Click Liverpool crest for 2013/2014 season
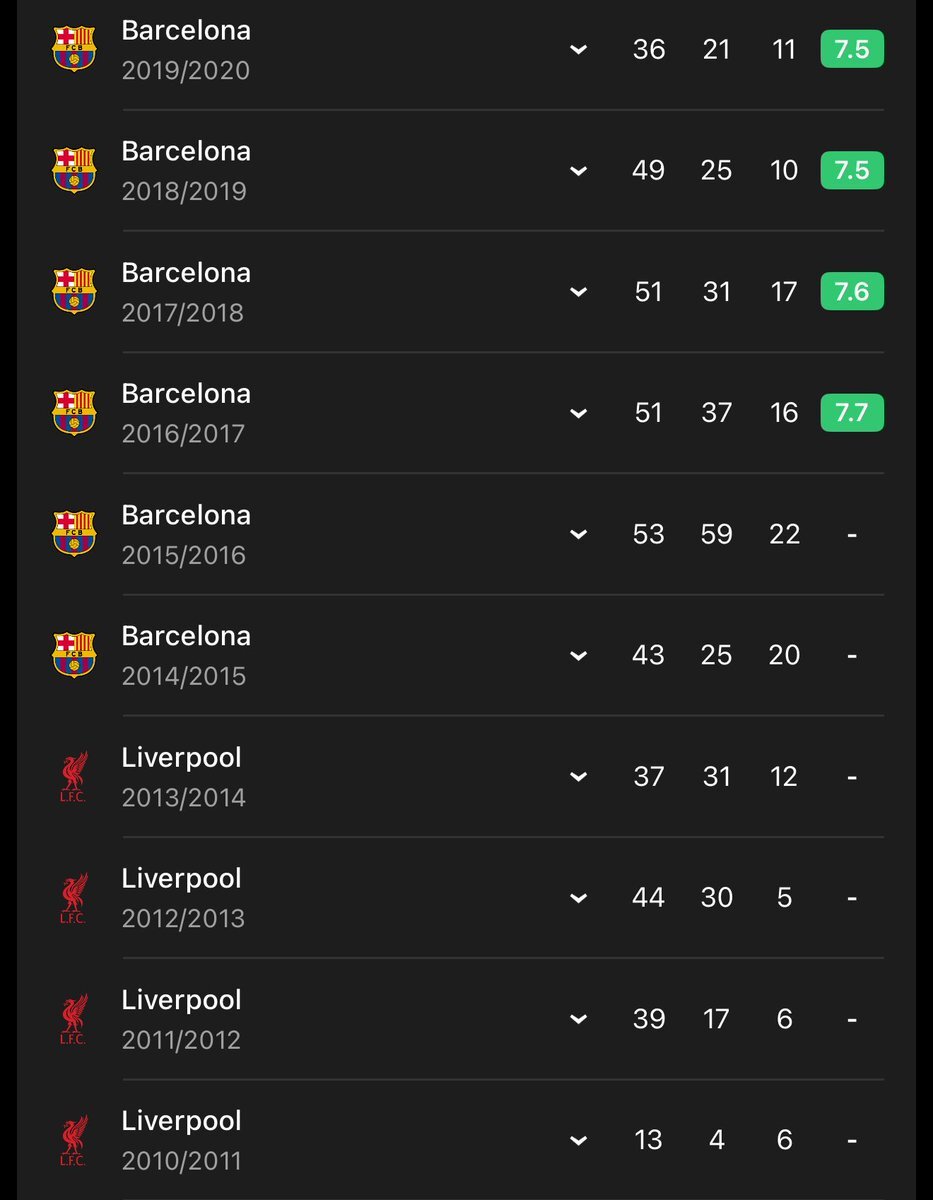933x1200 pixels. pyautogui.click(x=74, y=776)
